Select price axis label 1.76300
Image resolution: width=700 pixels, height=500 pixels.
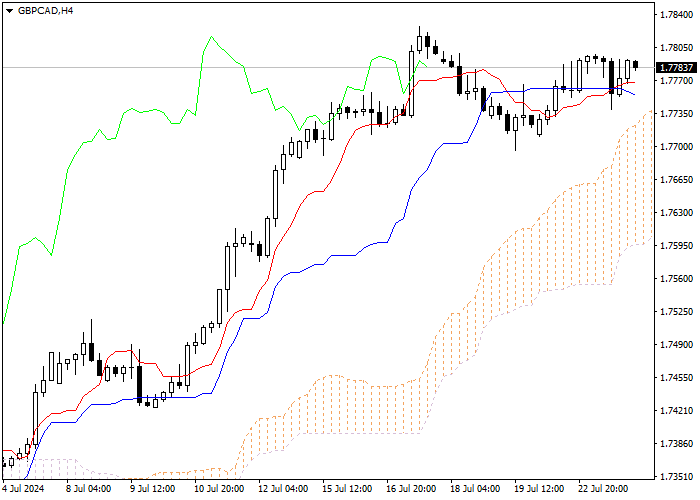pos(677,213)
